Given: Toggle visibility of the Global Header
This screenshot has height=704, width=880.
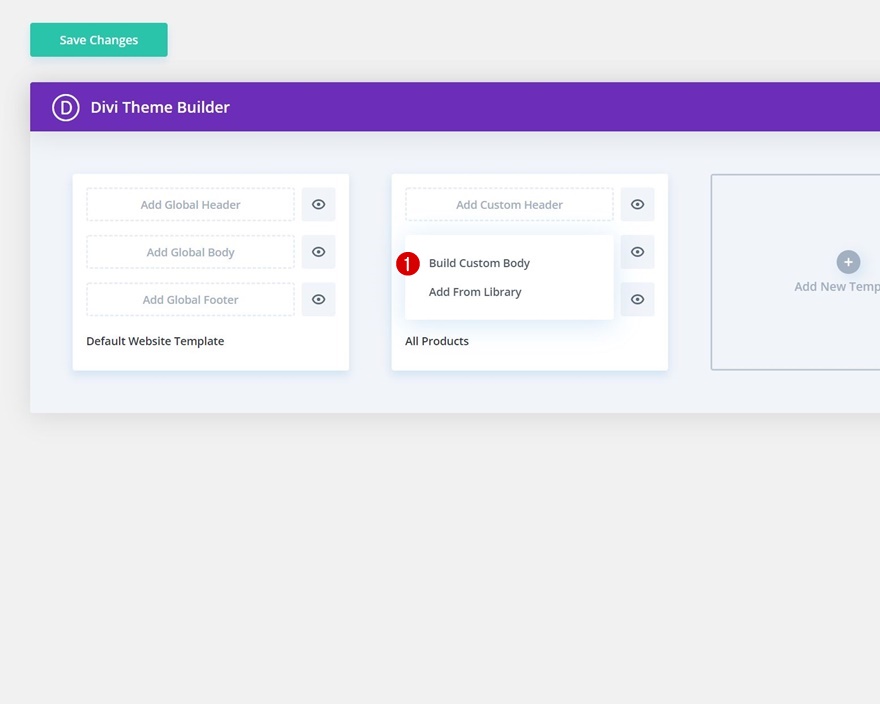Looking at the screenshot, I should (318, 204).
